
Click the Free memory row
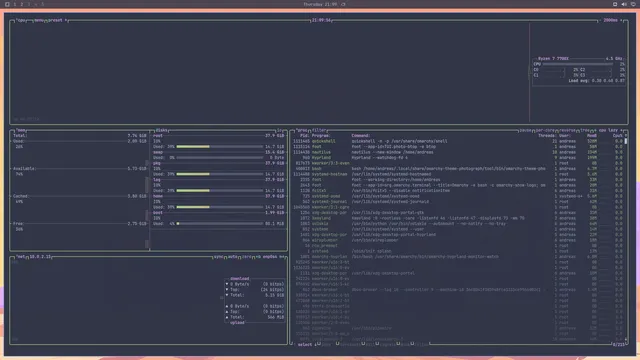point(80,224)
